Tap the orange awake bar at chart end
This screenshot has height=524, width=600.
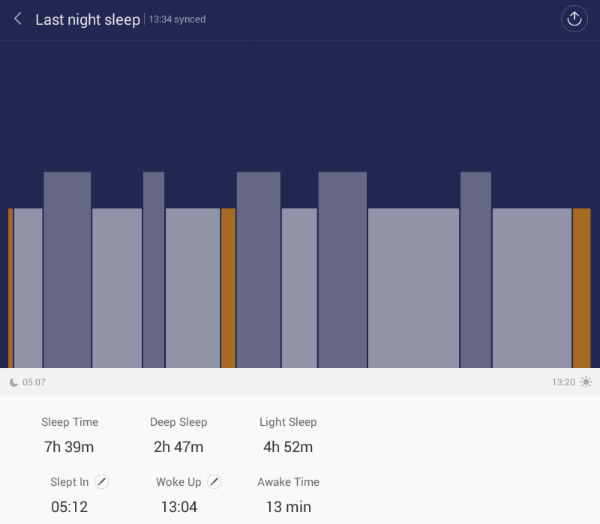click(581, 288)
